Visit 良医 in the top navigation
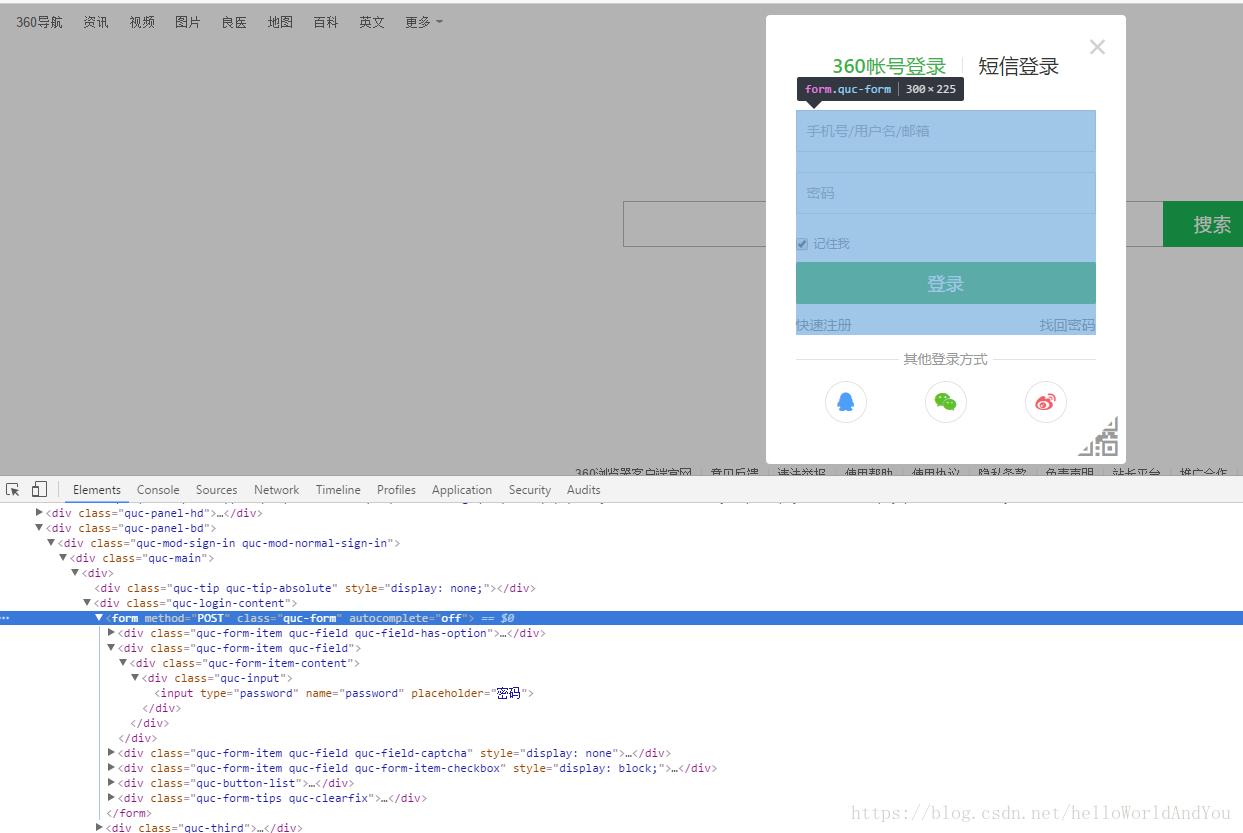Screen dimensions: 1243x833 [x=234, y=22]
